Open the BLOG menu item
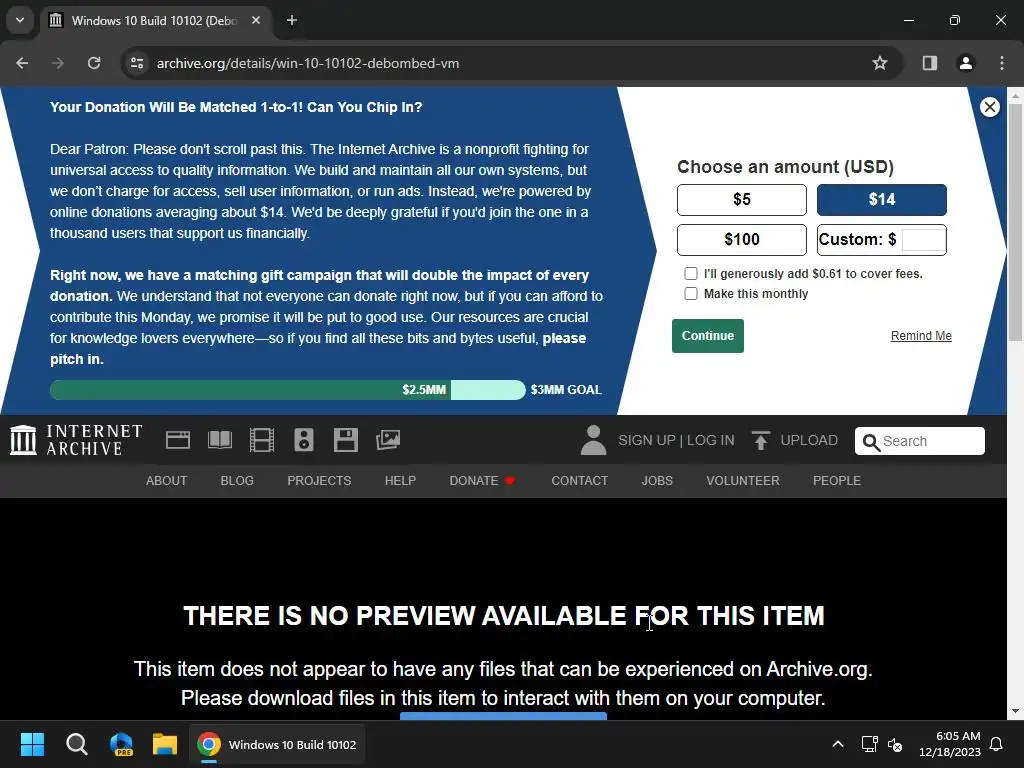The width and height of the screenshot is (1024, 768). (x=237, y=481)
